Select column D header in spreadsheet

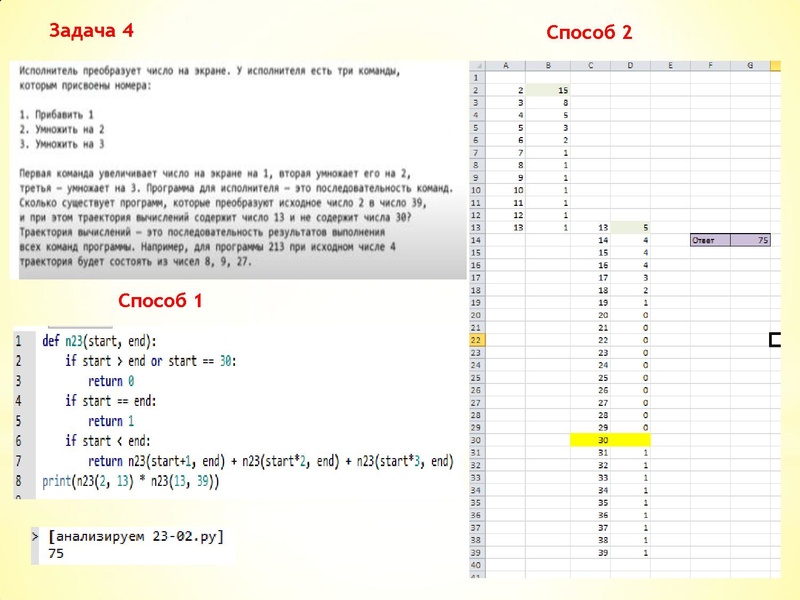[x=630, y=66]
